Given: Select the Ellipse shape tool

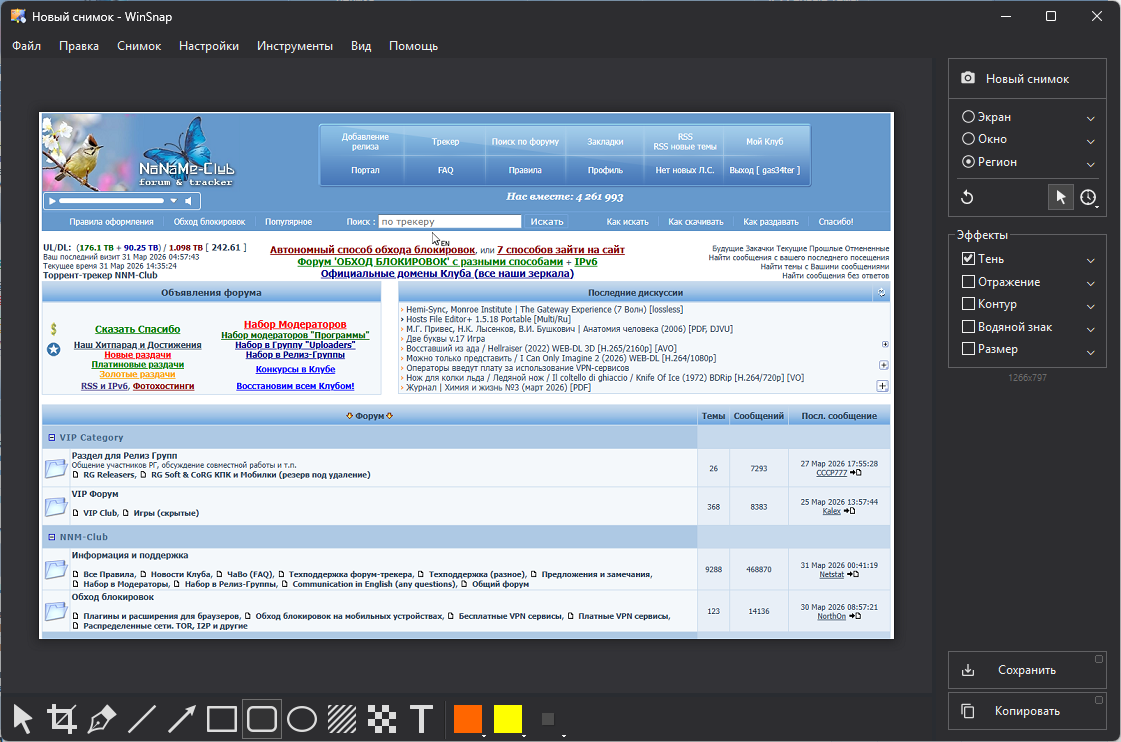Looking at the screenshot, I should point(302,719).
